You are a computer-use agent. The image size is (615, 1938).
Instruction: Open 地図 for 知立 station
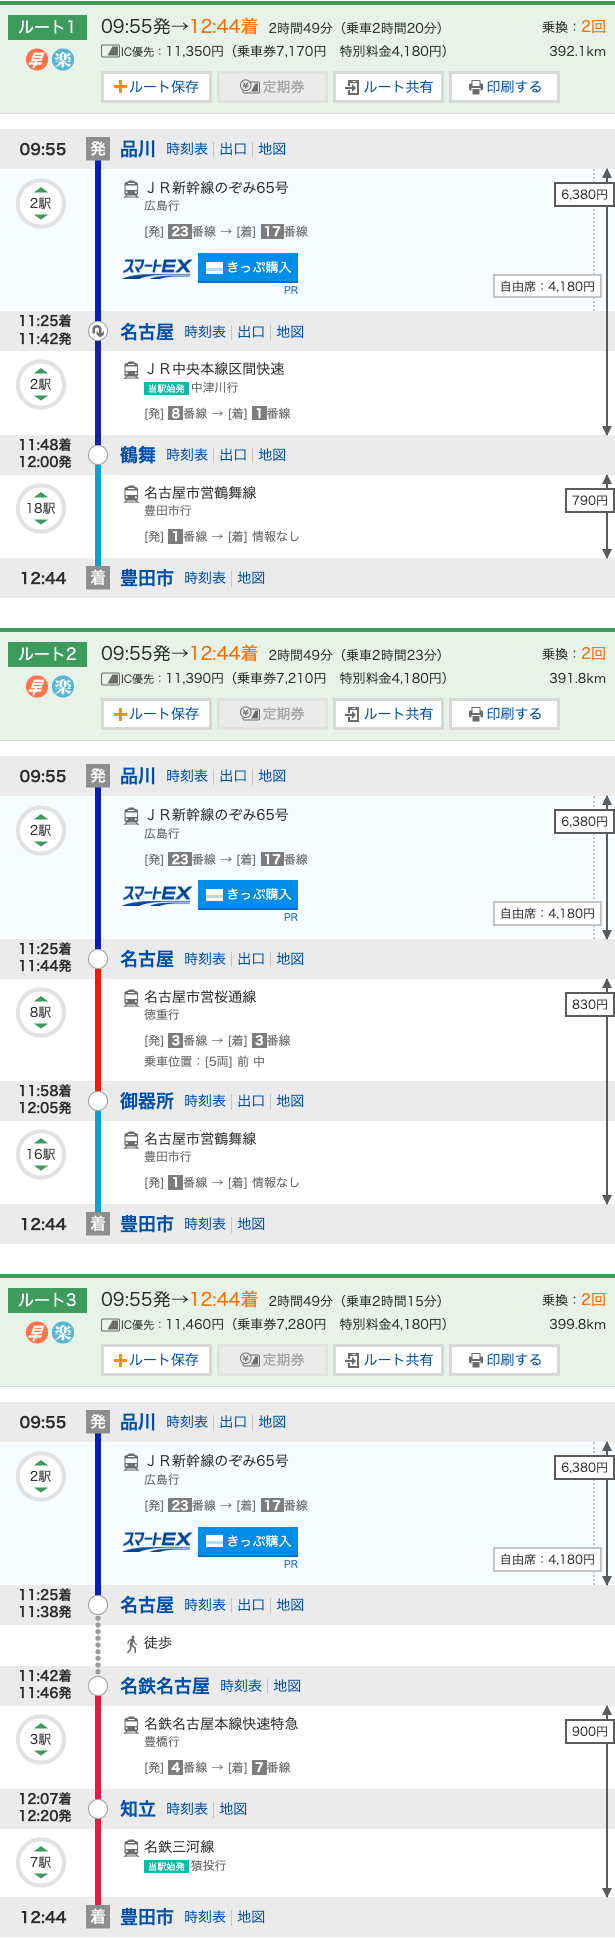click(x=233, y=1809)
